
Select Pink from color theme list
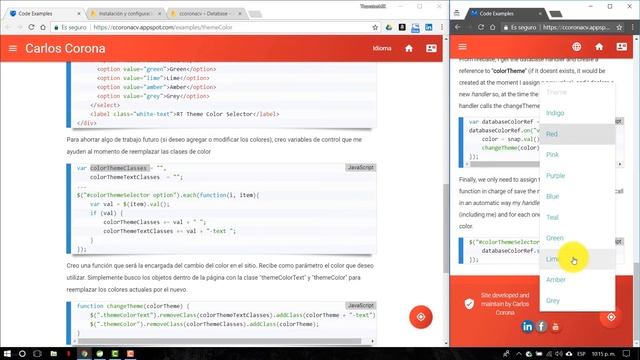click(x=577, y=155)
